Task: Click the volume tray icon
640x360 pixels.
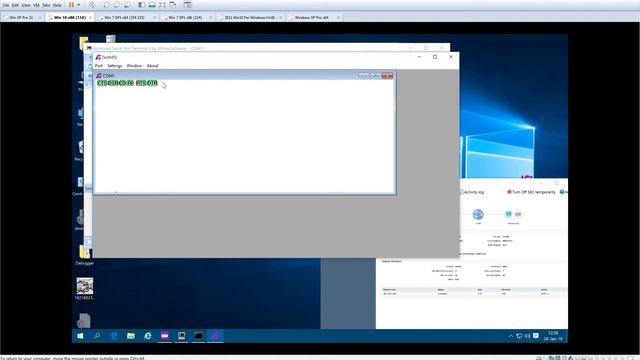Action: [x=527, y=336]
